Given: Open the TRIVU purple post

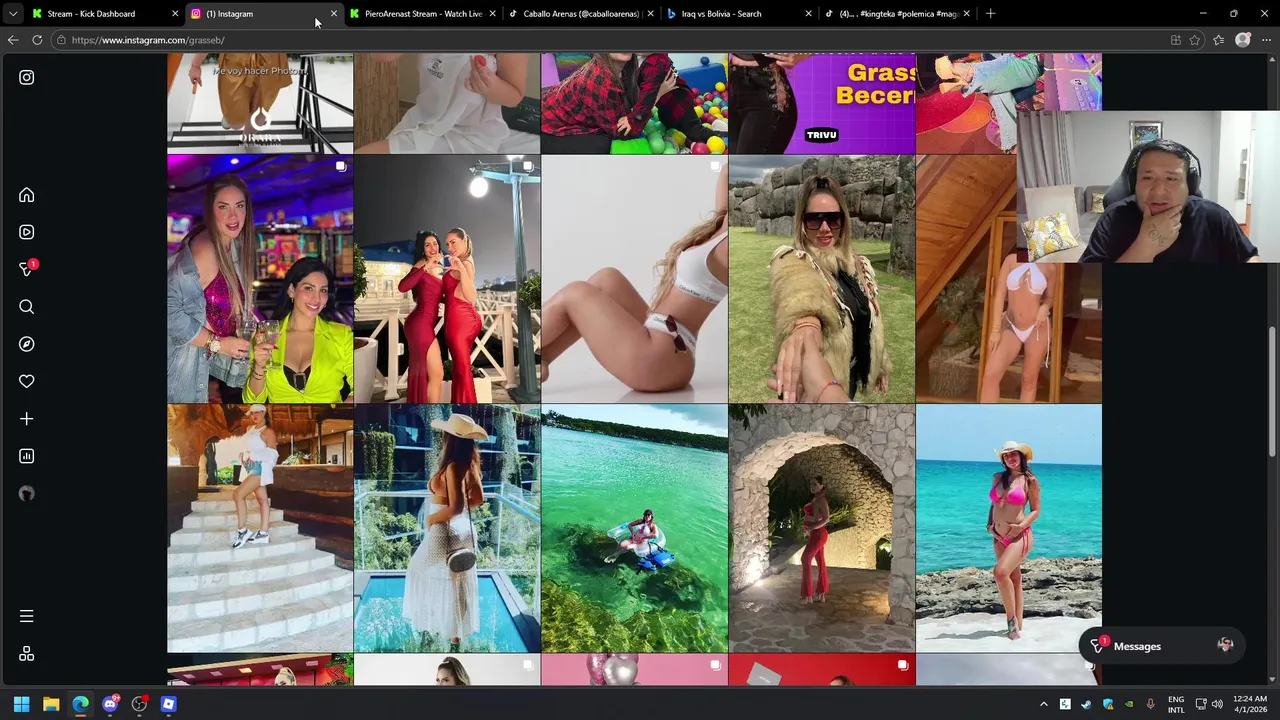Looking at the screenshot, I should pyautogui.click(x=821, y=103).
